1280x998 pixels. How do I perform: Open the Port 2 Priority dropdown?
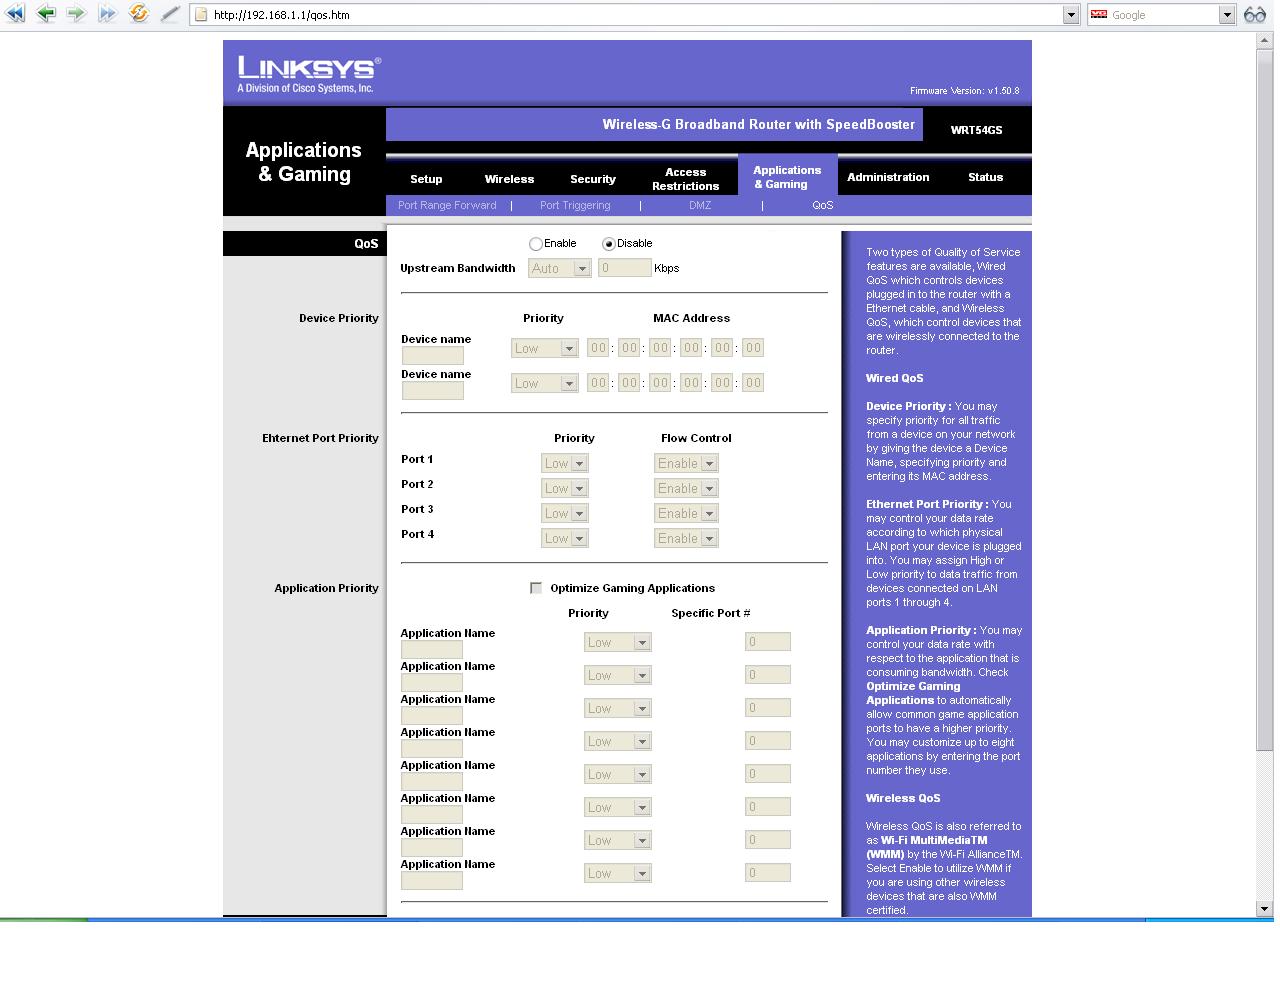[x=565, y=488]
